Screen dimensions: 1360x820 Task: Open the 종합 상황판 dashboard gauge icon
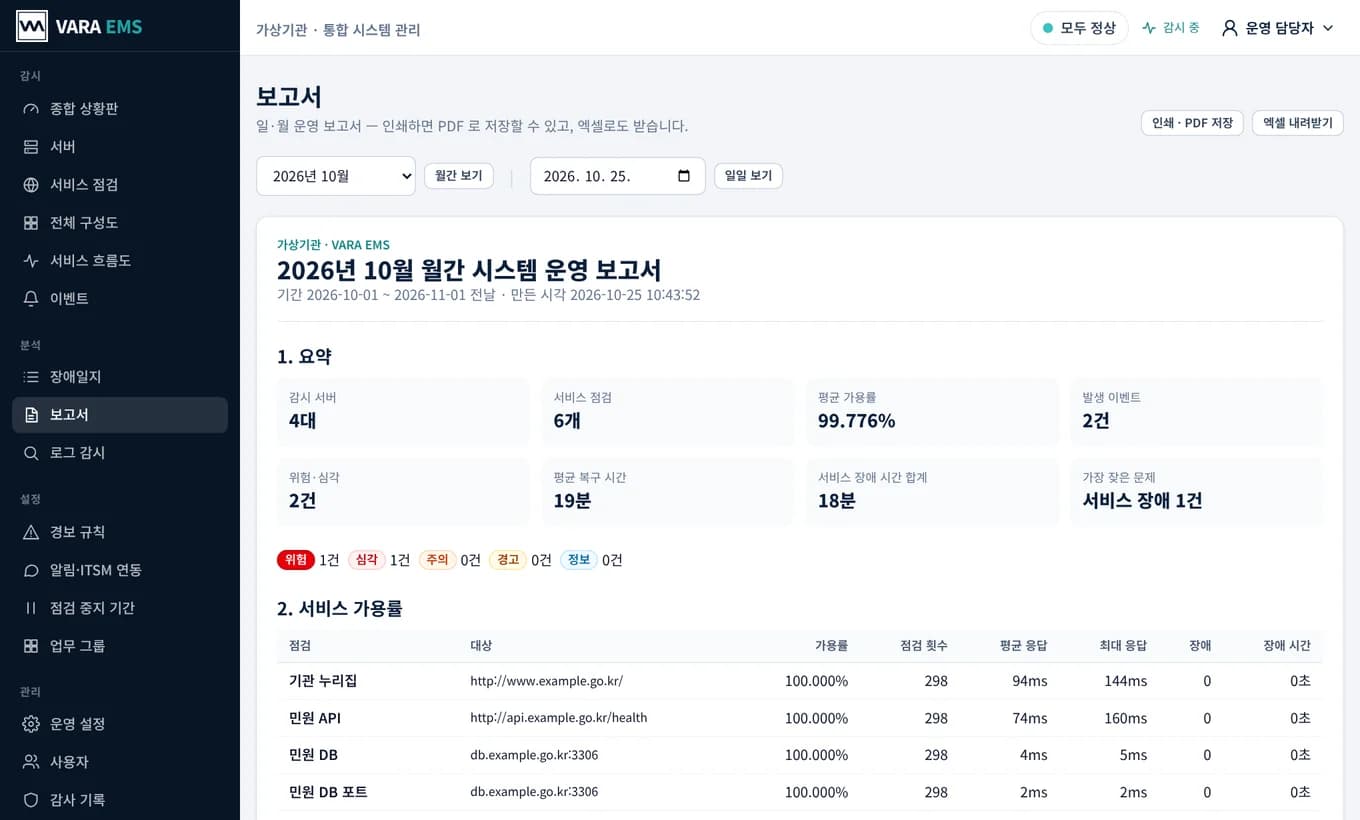pos(31,109)
